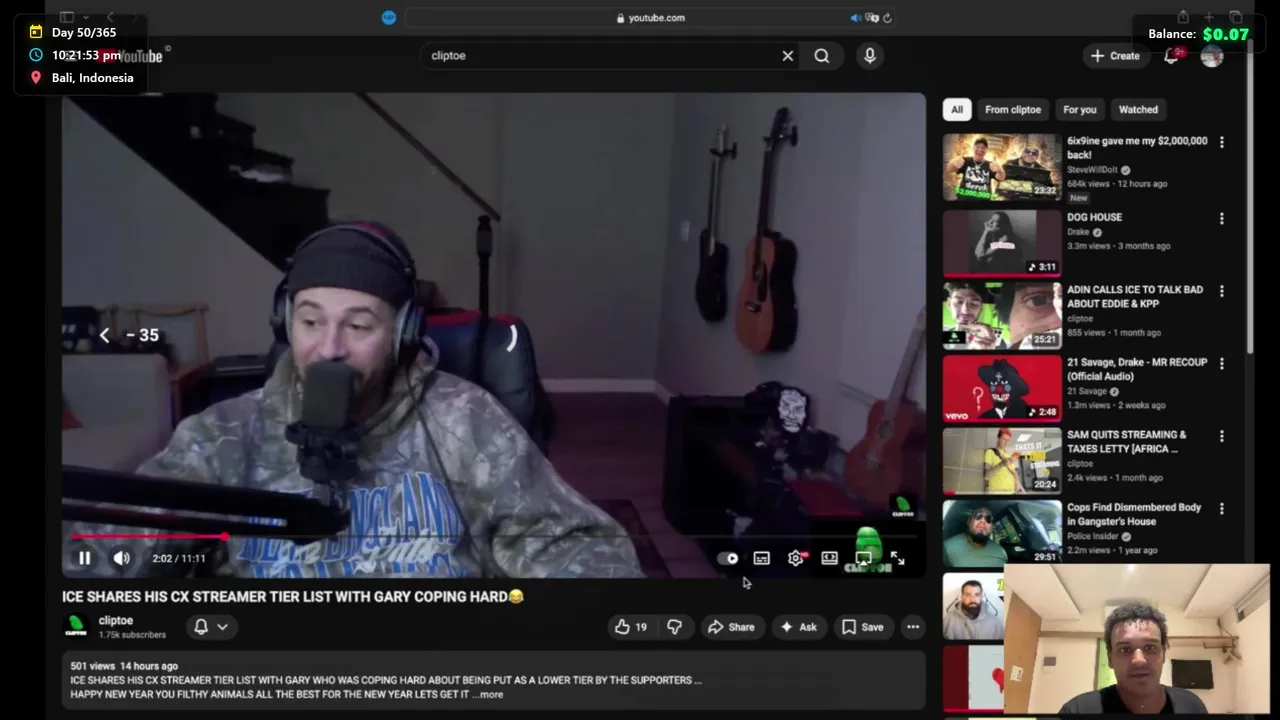This screenshot has height=720, width=1280.
Task: Click the Share button
Action: coord(731,627)
